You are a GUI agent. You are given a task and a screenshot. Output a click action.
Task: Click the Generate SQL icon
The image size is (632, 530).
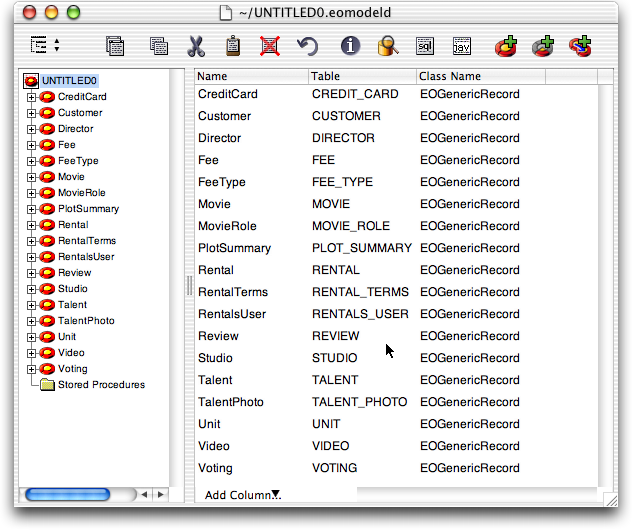click(425, 46)
